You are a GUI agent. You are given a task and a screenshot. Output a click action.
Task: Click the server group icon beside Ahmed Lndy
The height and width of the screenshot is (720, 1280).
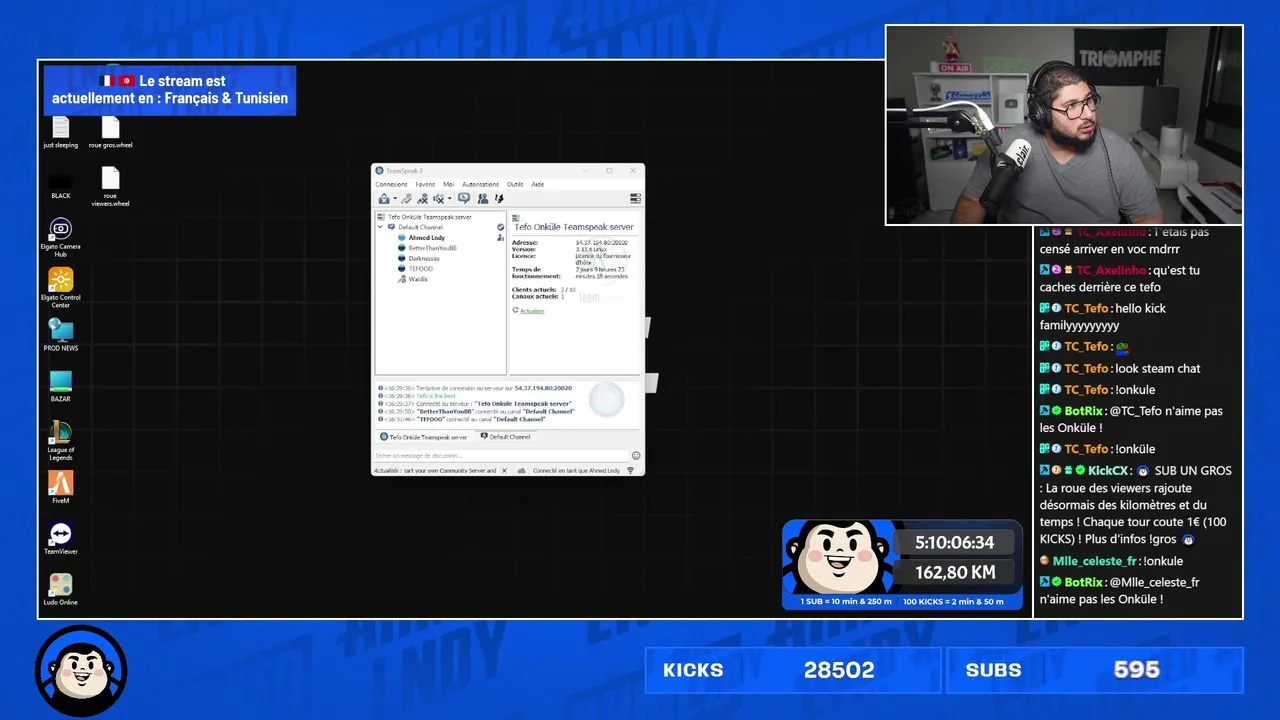pos(501,238)
